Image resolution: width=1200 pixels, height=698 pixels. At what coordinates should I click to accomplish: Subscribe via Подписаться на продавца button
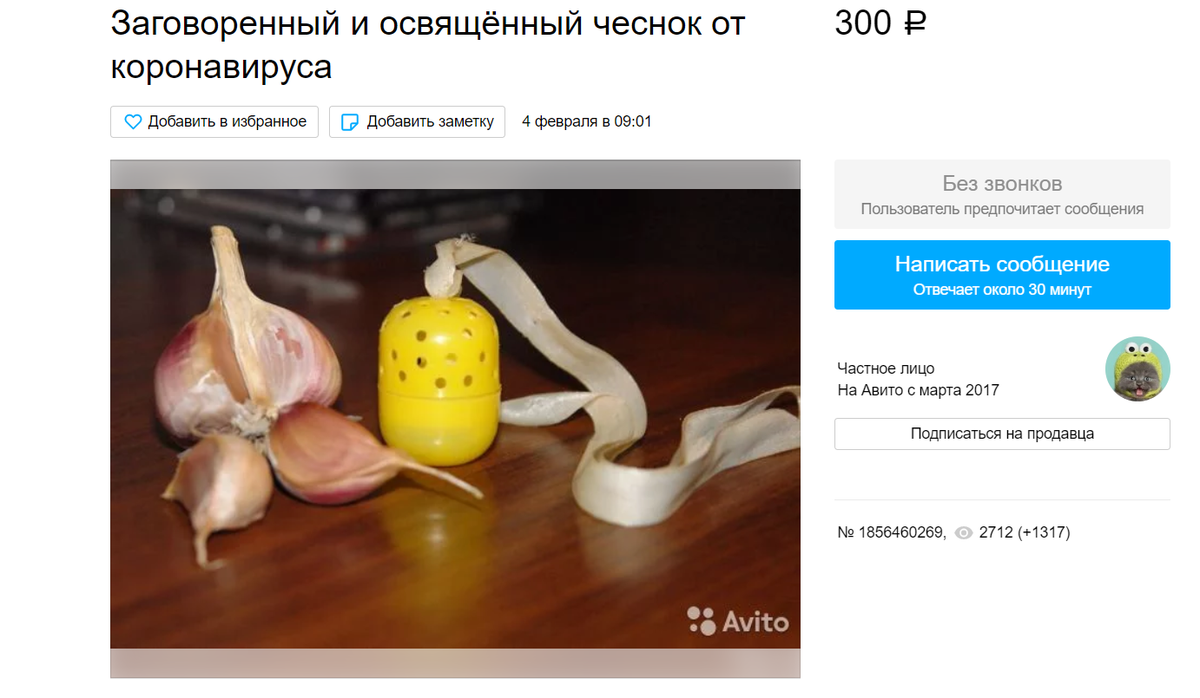[1002, 434]
